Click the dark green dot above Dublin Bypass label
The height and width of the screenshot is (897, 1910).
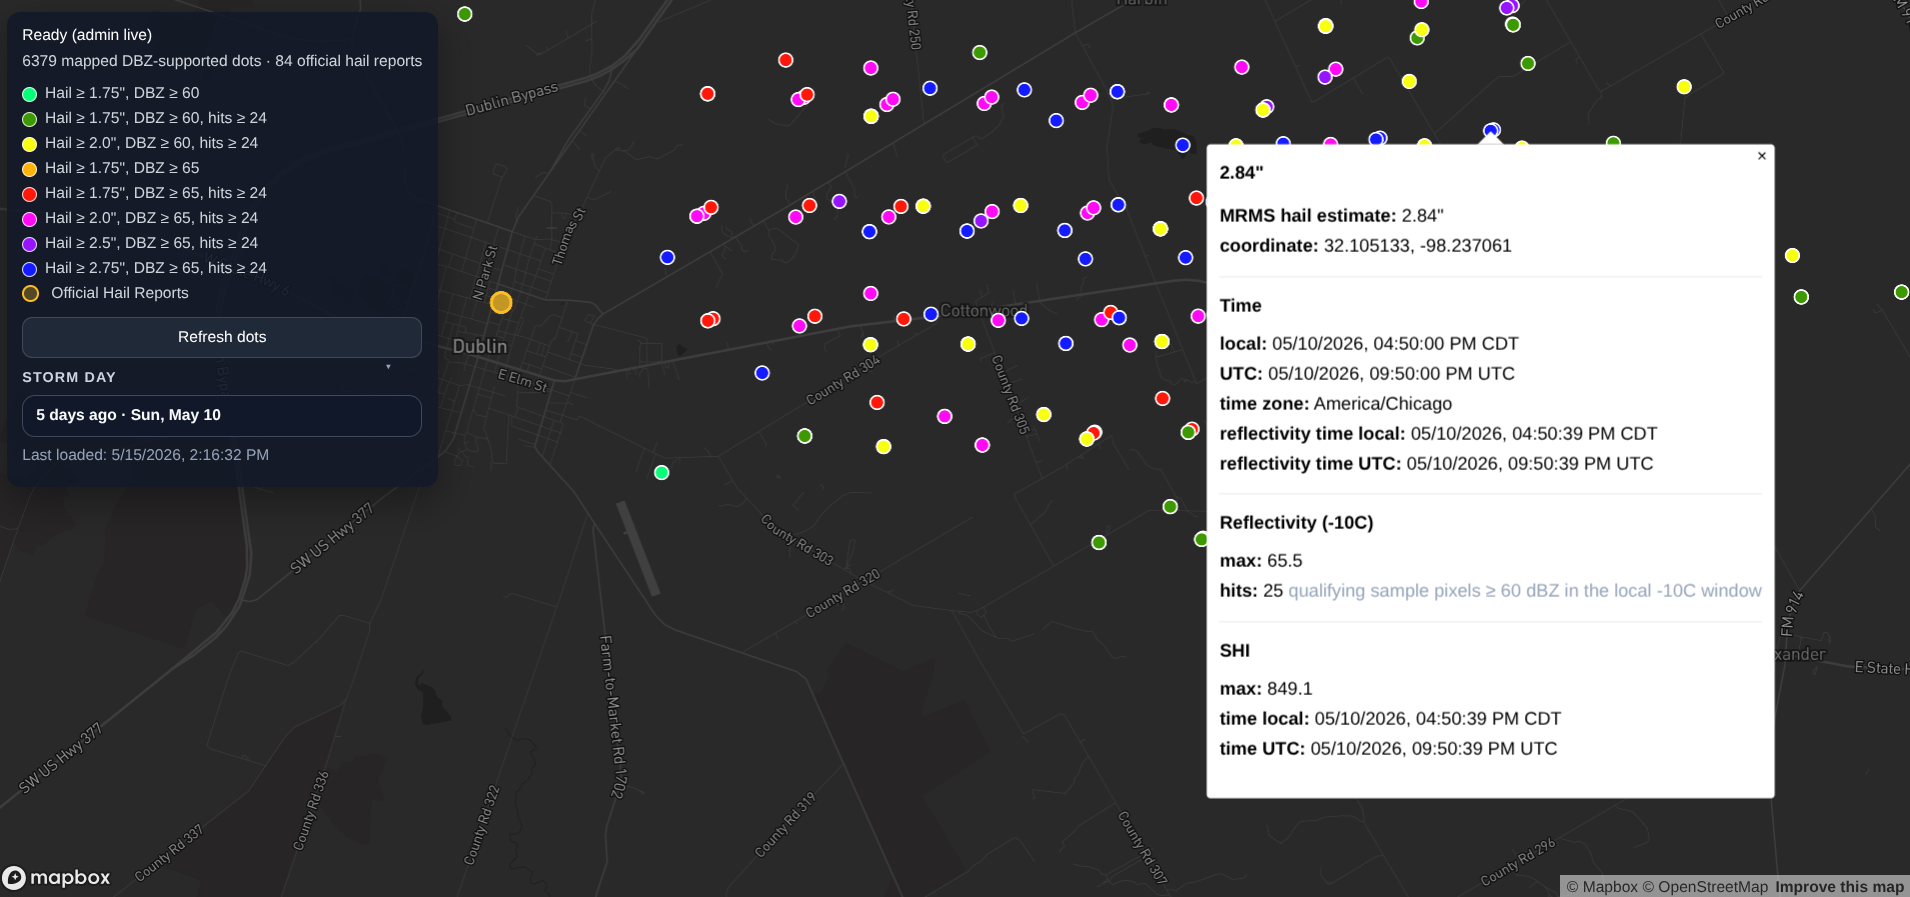click(x=465, y=14)
